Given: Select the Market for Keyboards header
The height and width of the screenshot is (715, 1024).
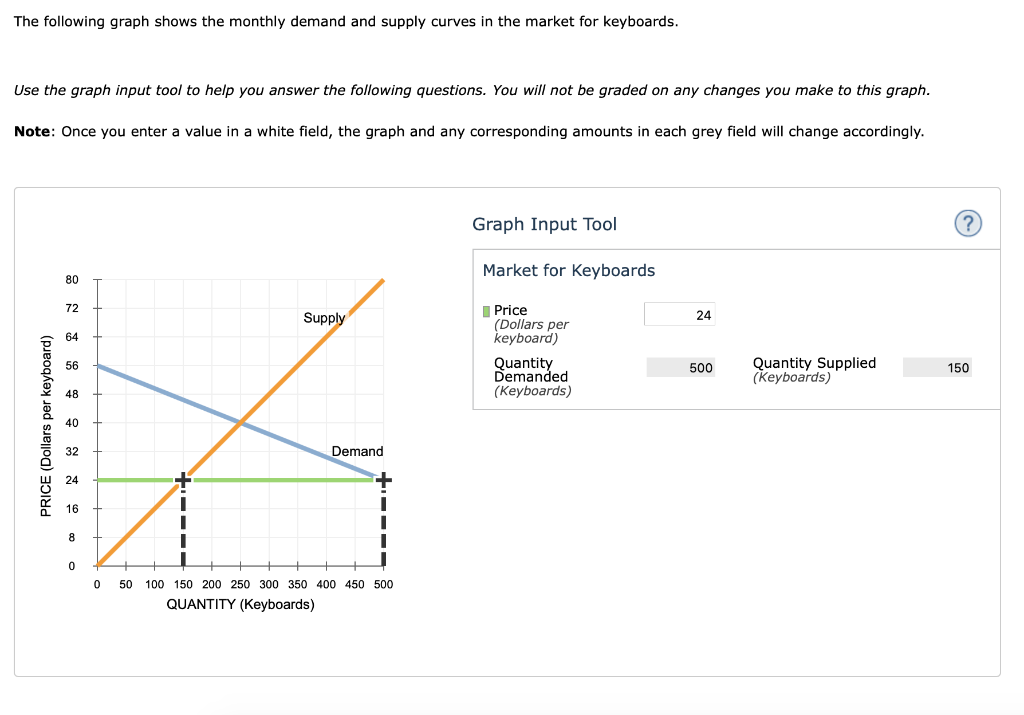Looking at the screenshot, I should [x=568, y=270].
